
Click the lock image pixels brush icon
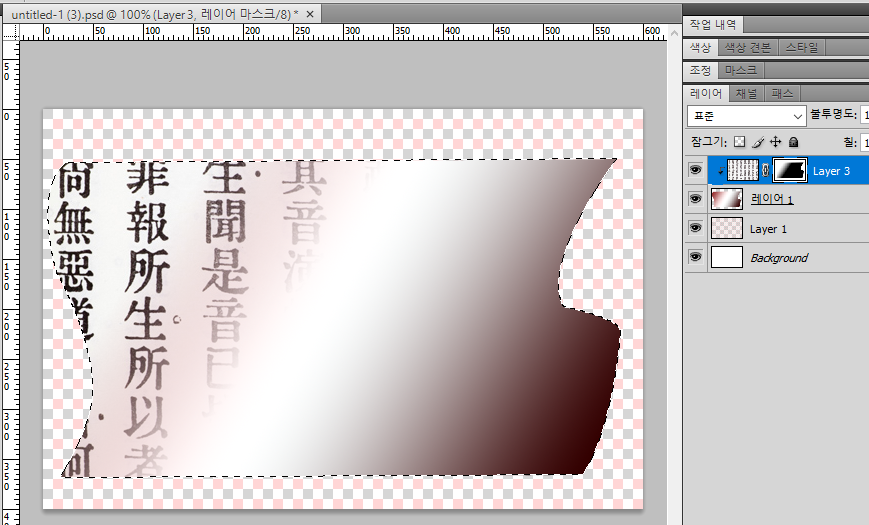point(757,143)
